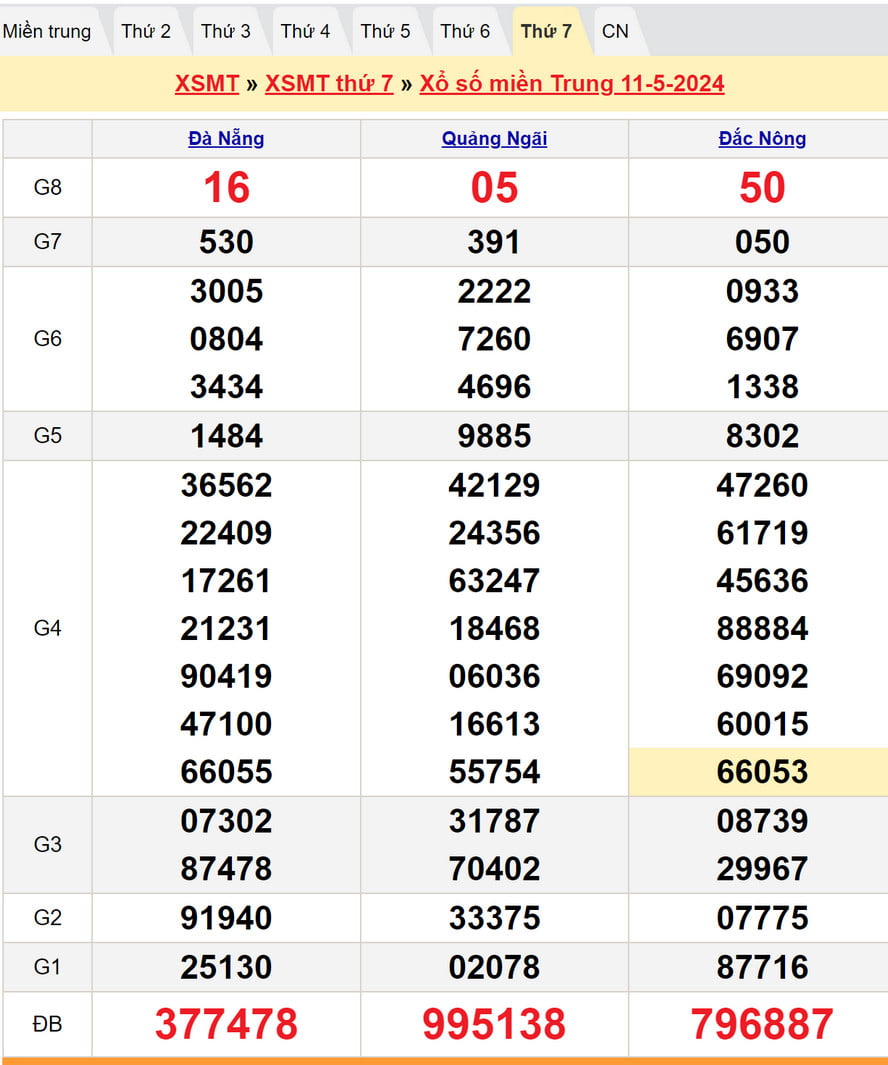Screen dimensions: 888x1065
Task: Select Đắc Nông special prize 796887
Action: pyautogui.click(x=762, y=1024)
